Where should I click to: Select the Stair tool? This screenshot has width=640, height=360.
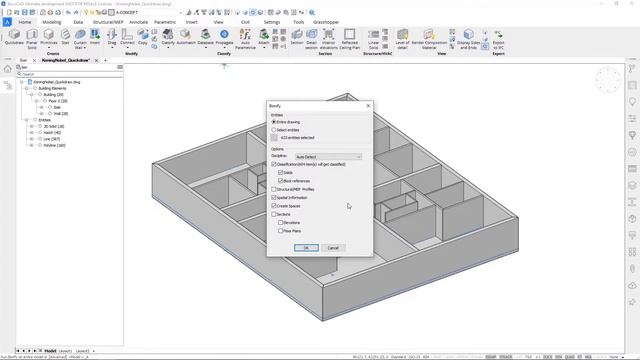(65, 37)
